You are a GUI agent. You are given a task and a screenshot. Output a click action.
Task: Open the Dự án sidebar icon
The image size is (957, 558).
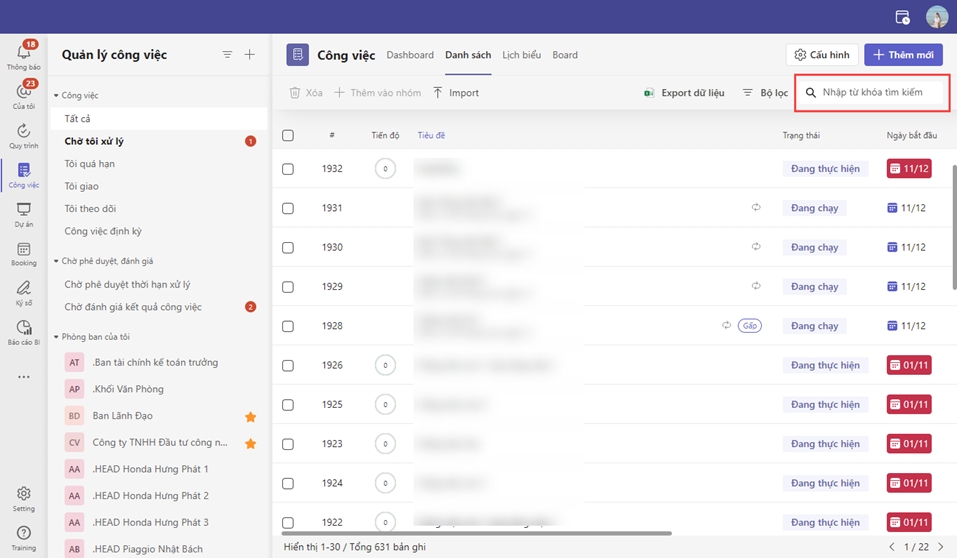24,210
